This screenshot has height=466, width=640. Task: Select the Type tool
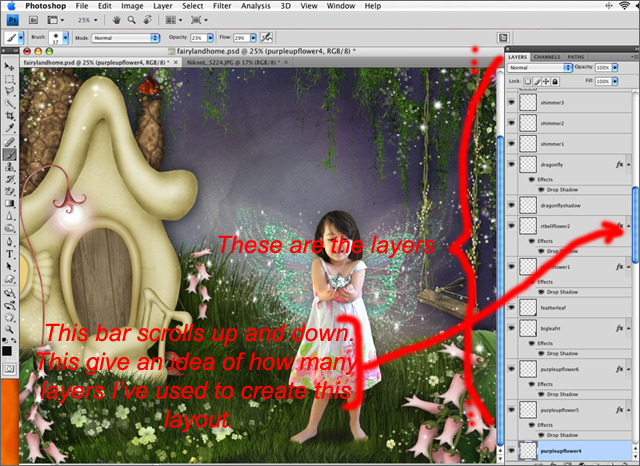pos(10,254)
